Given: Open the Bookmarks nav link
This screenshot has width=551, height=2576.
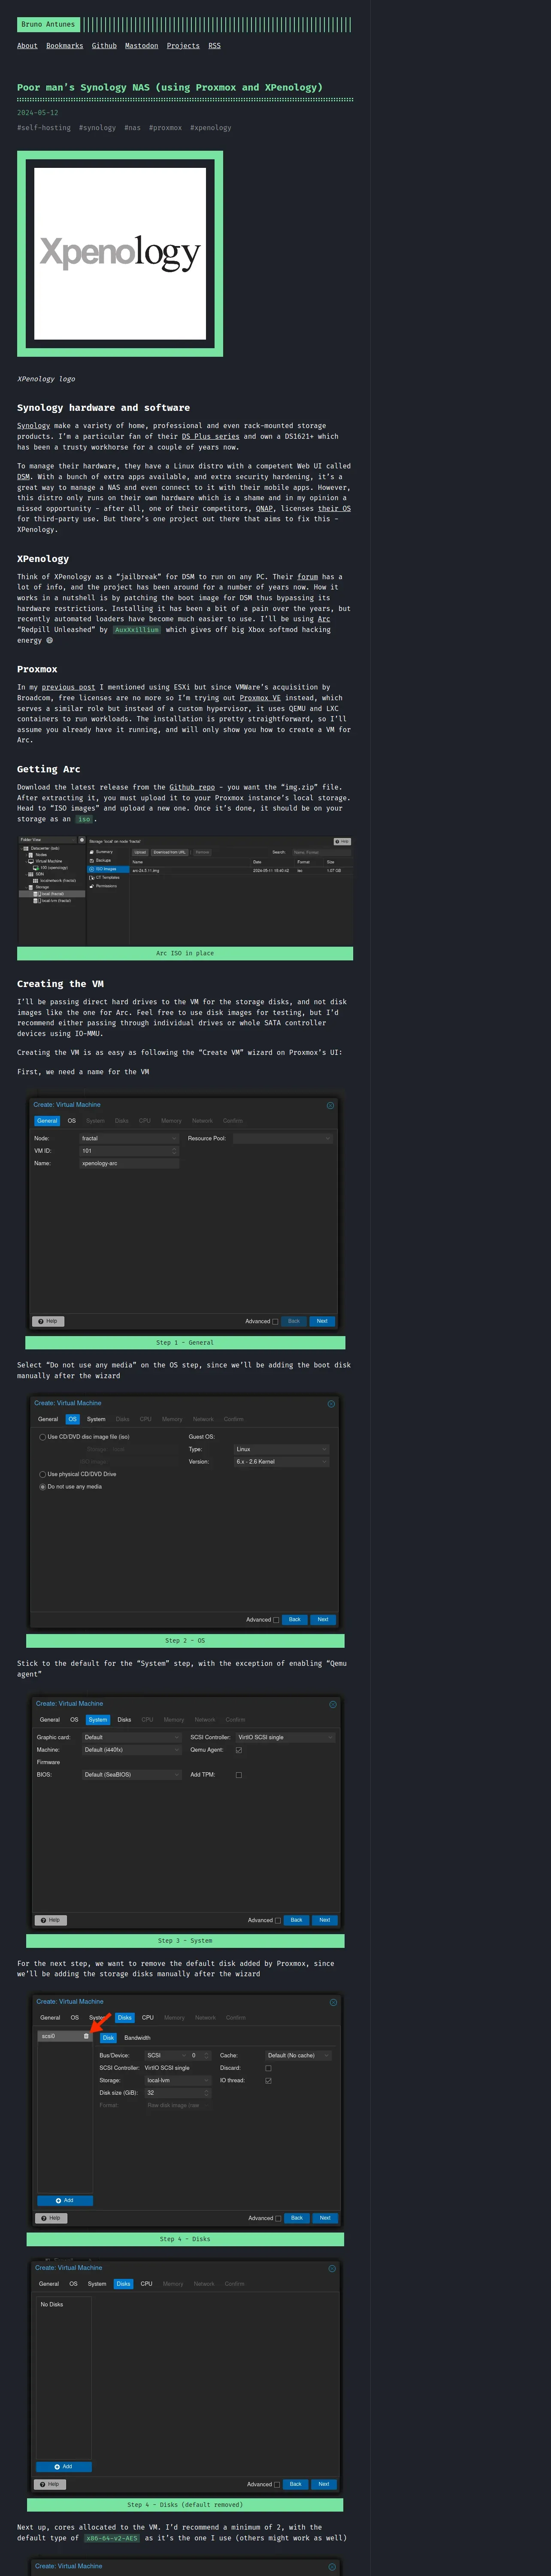Looking at the screenshot, I should point(65,45).
